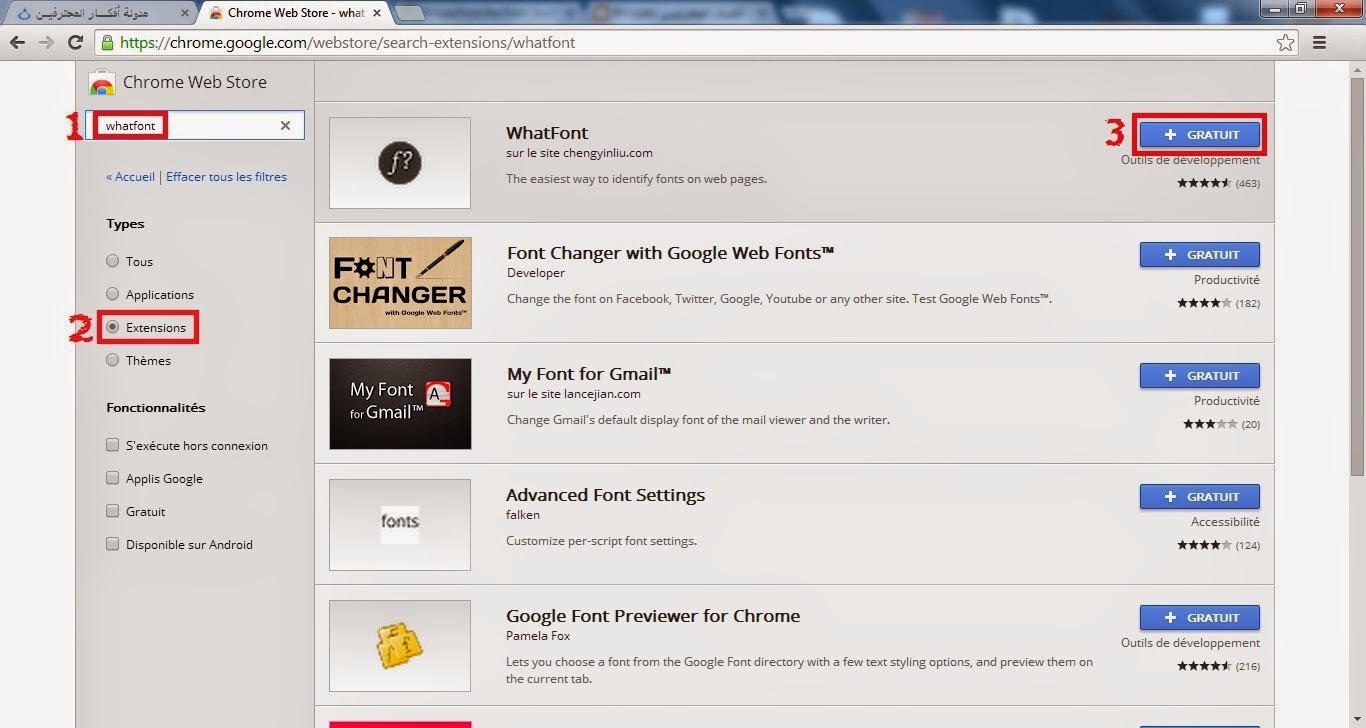This screenshot has width=1366, height=728.
Task: Check Disponible sur Android checkbox
Action: click(x=112, y=544)
